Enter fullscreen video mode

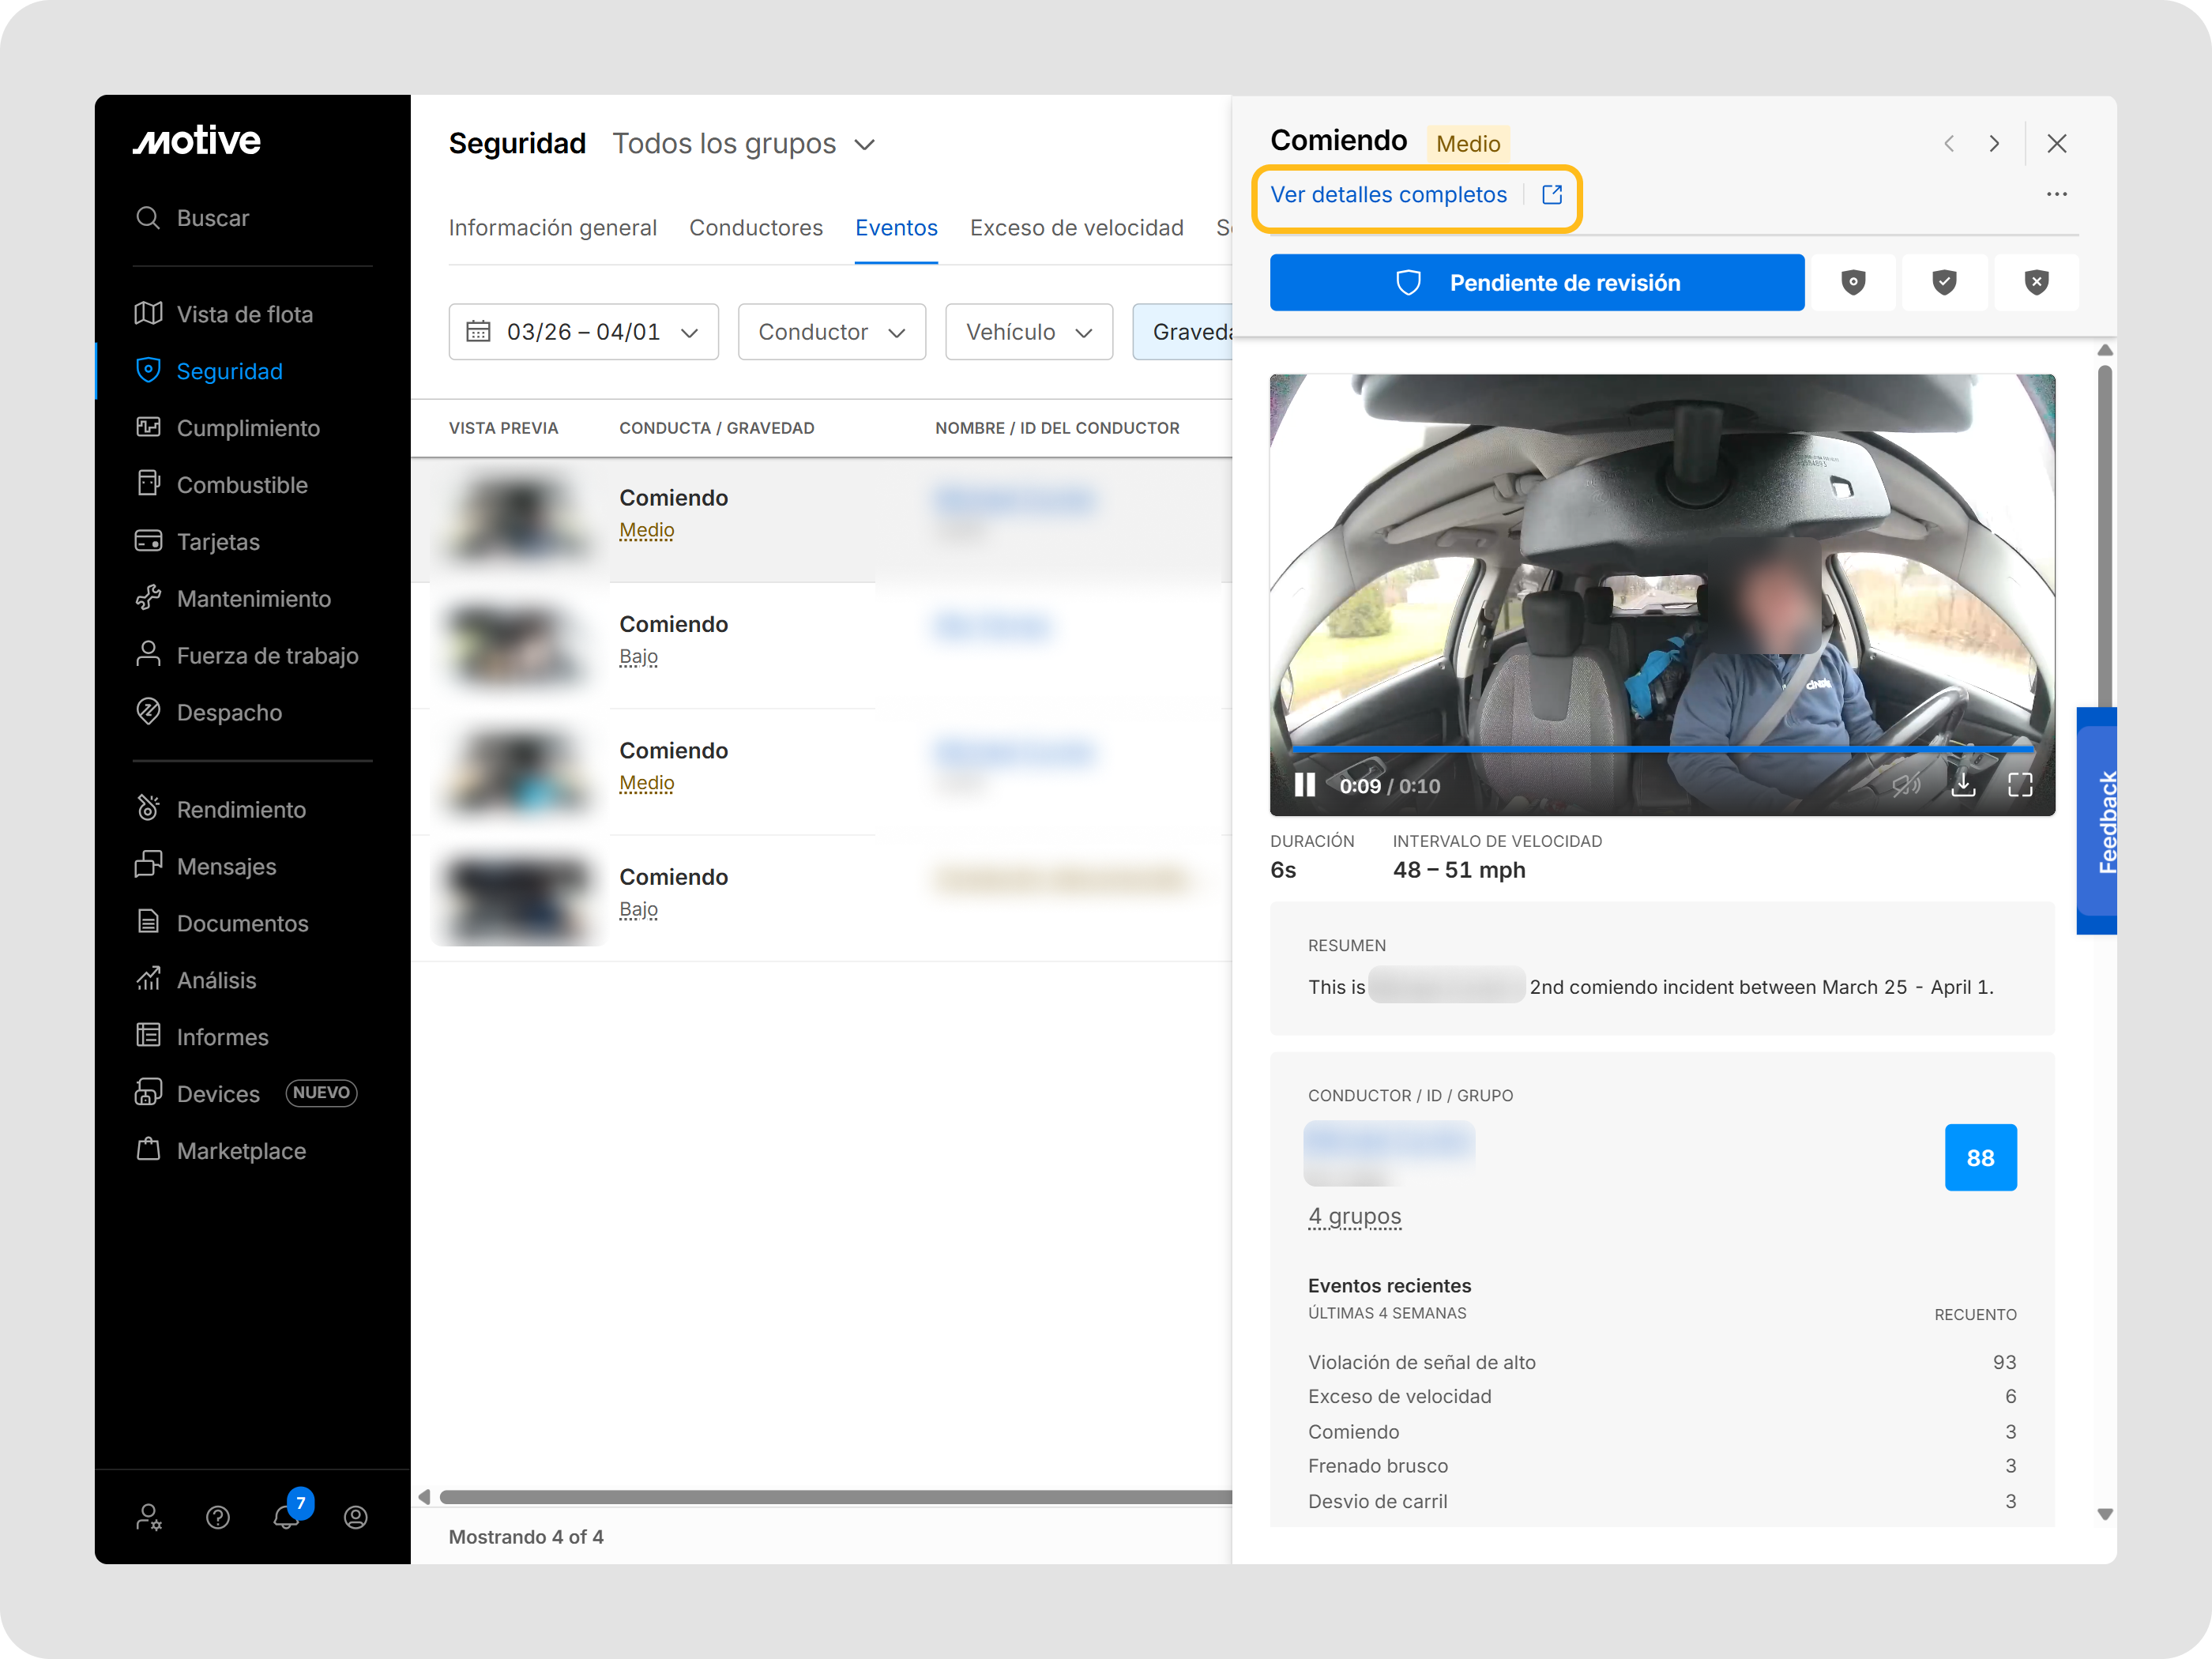point(2020,785)
